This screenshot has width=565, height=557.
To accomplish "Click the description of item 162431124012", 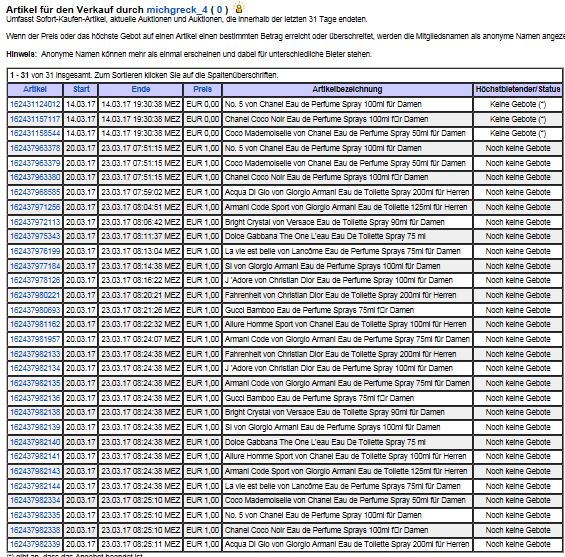I will click(323, 104).
